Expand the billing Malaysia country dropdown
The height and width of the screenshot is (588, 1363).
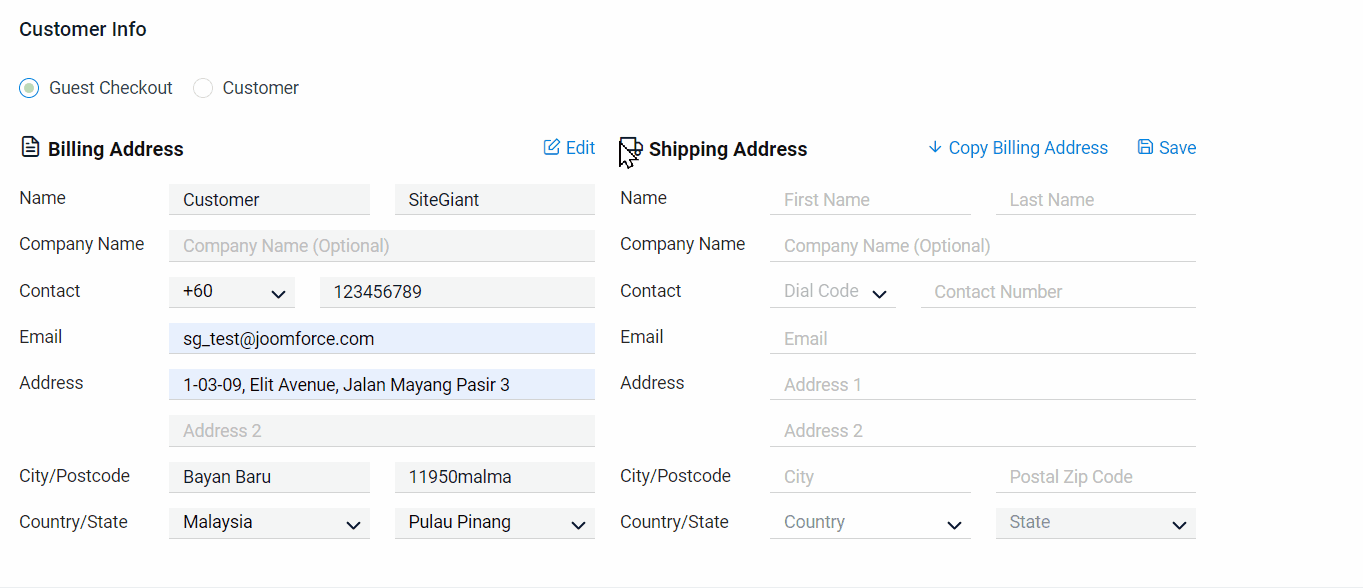pyautogui.click(x=269, y=523)
